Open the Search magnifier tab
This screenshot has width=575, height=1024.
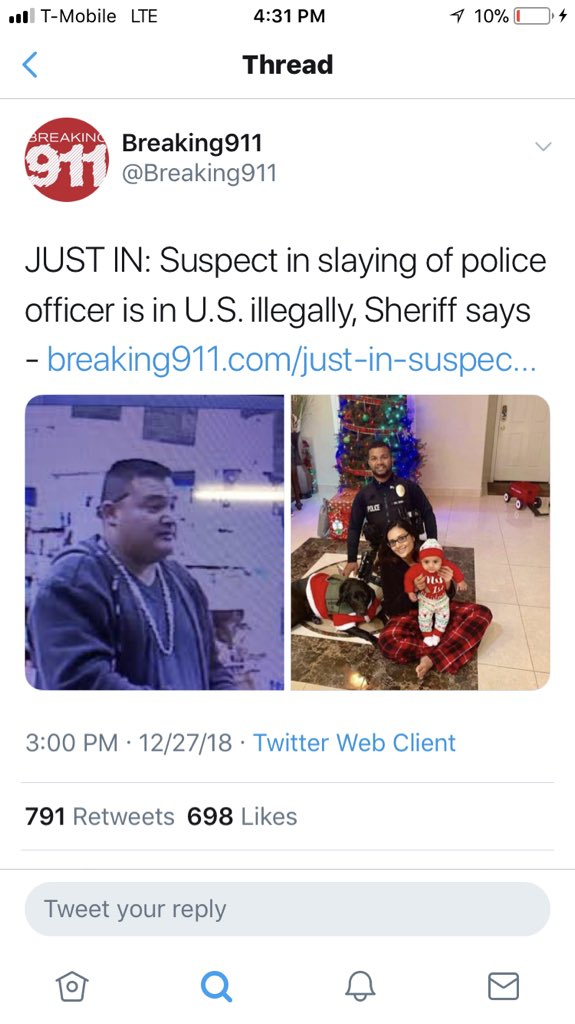click(x=216, y=985)
